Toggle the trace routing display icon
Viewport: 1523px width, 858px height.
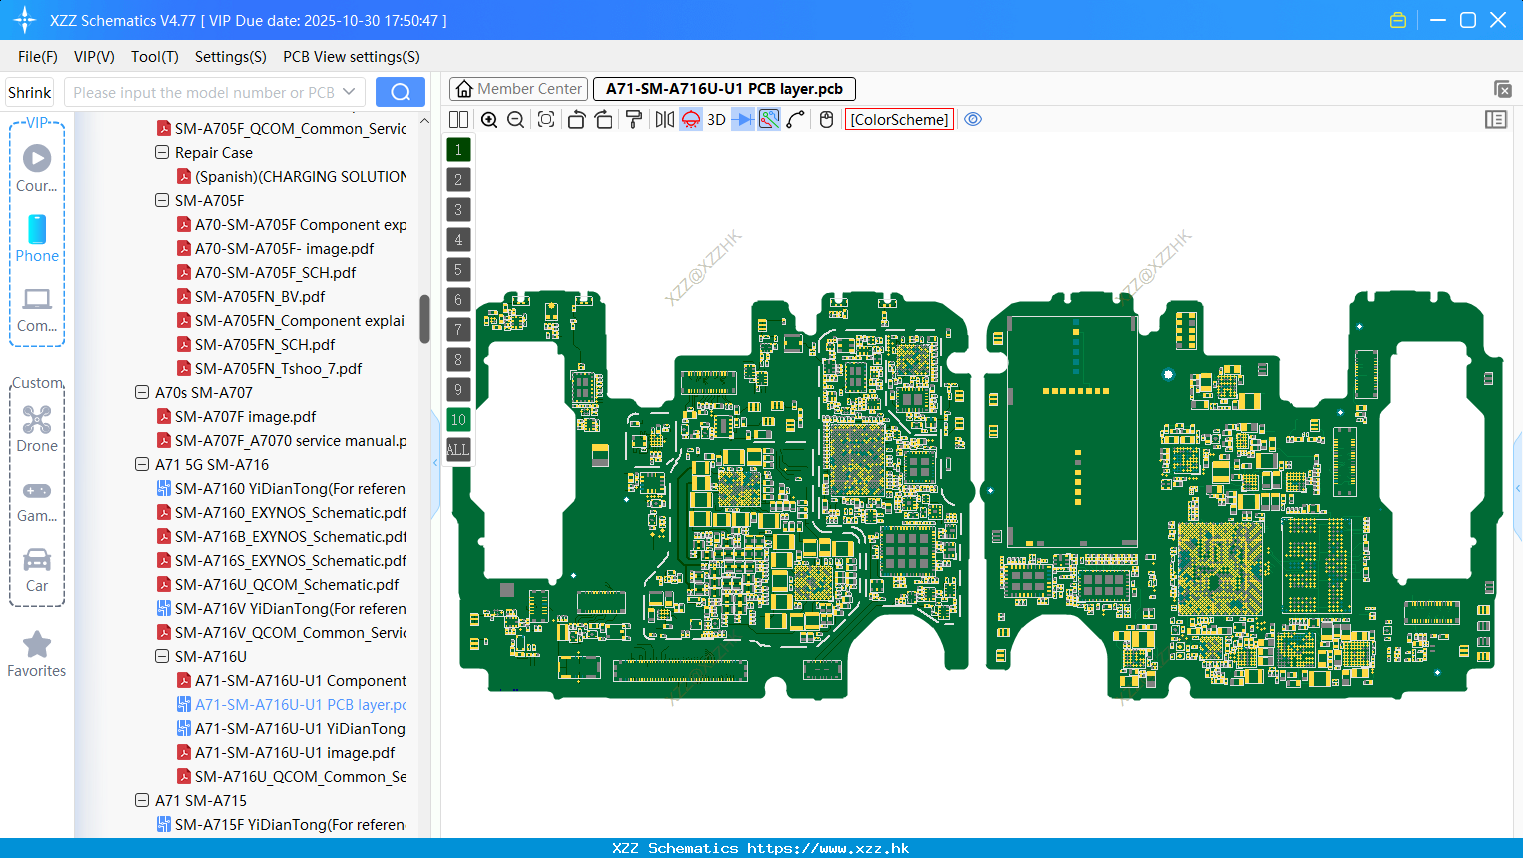coord(769,120)
